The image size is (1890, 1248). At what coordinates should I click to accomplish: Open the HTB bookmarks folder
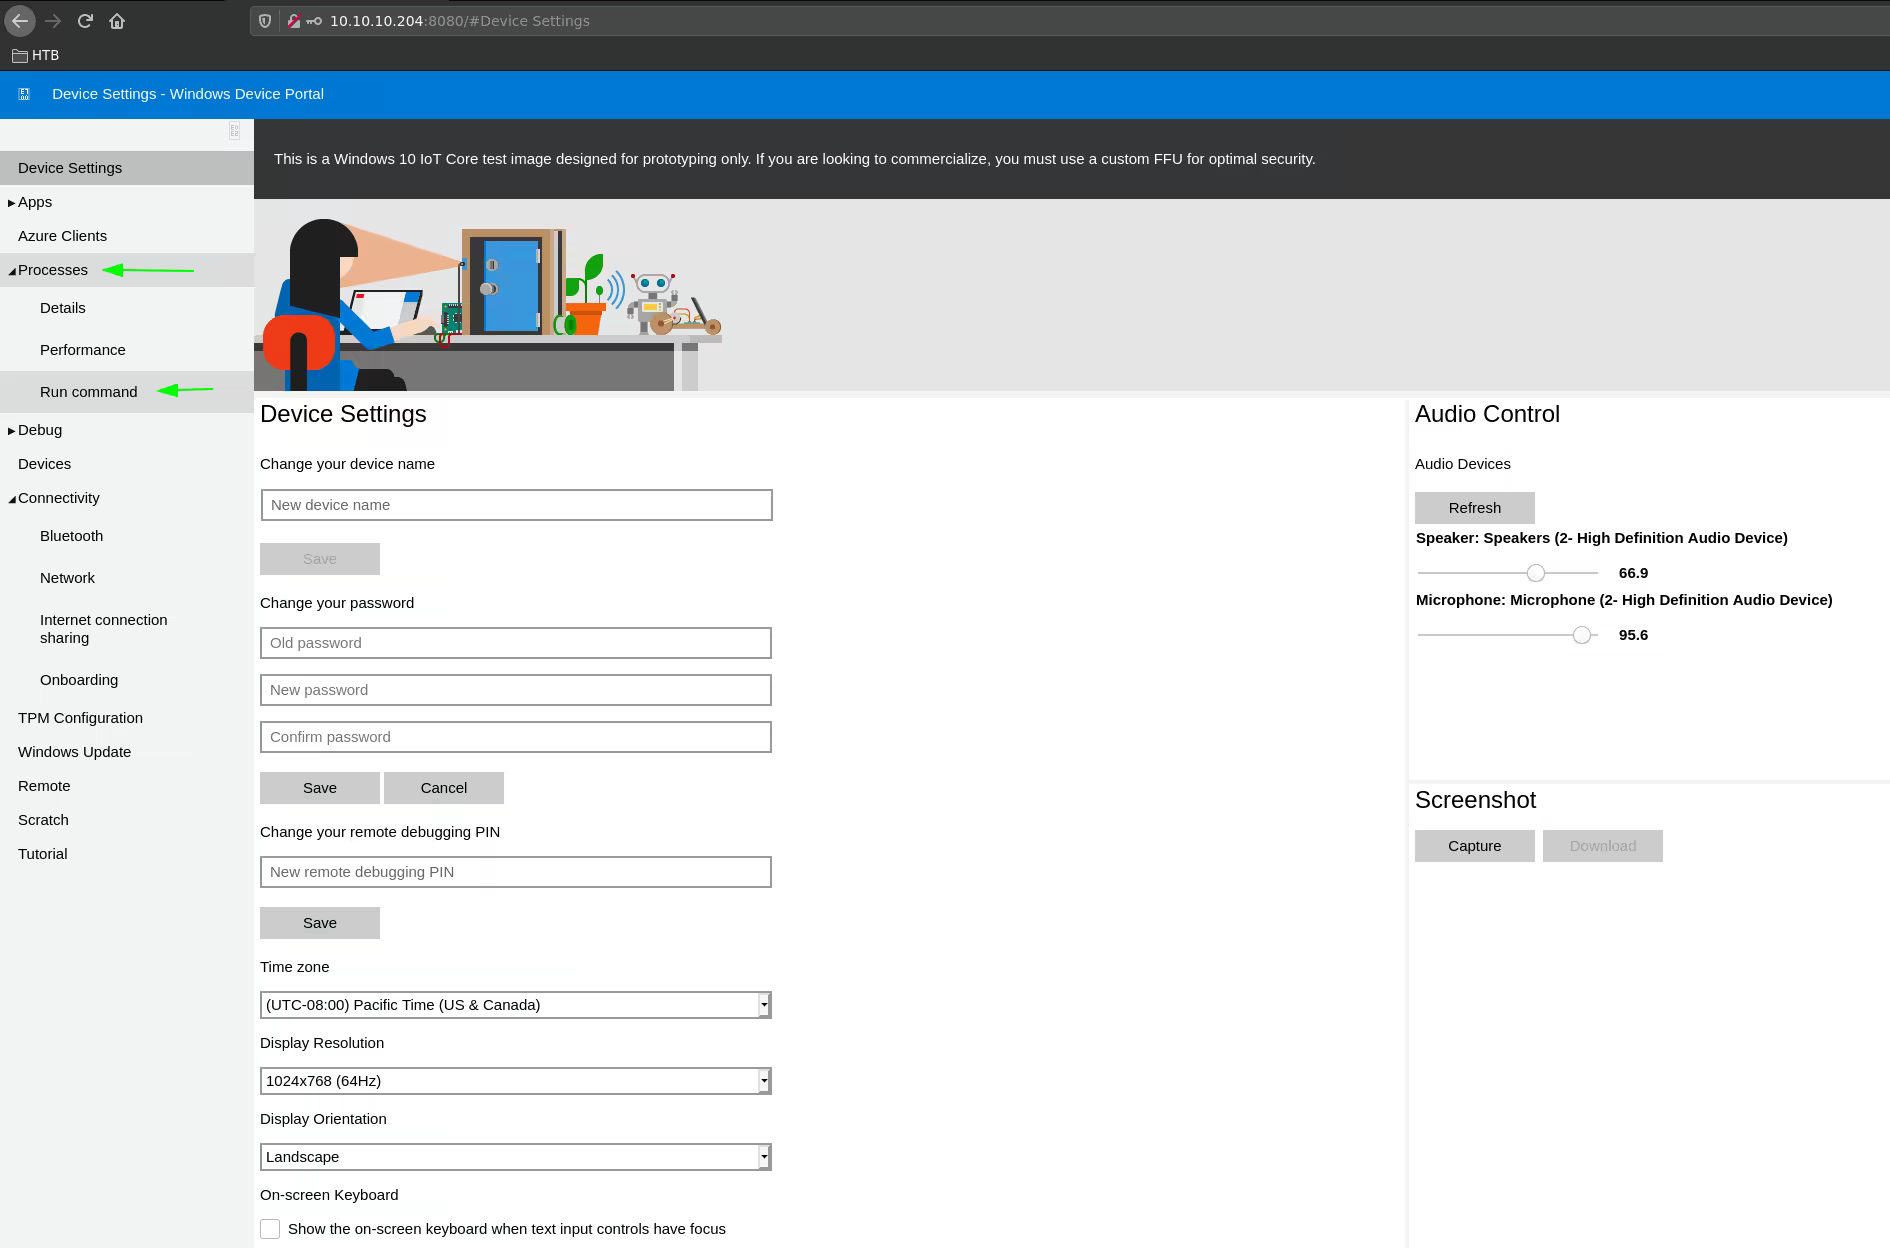click(35, 55)
